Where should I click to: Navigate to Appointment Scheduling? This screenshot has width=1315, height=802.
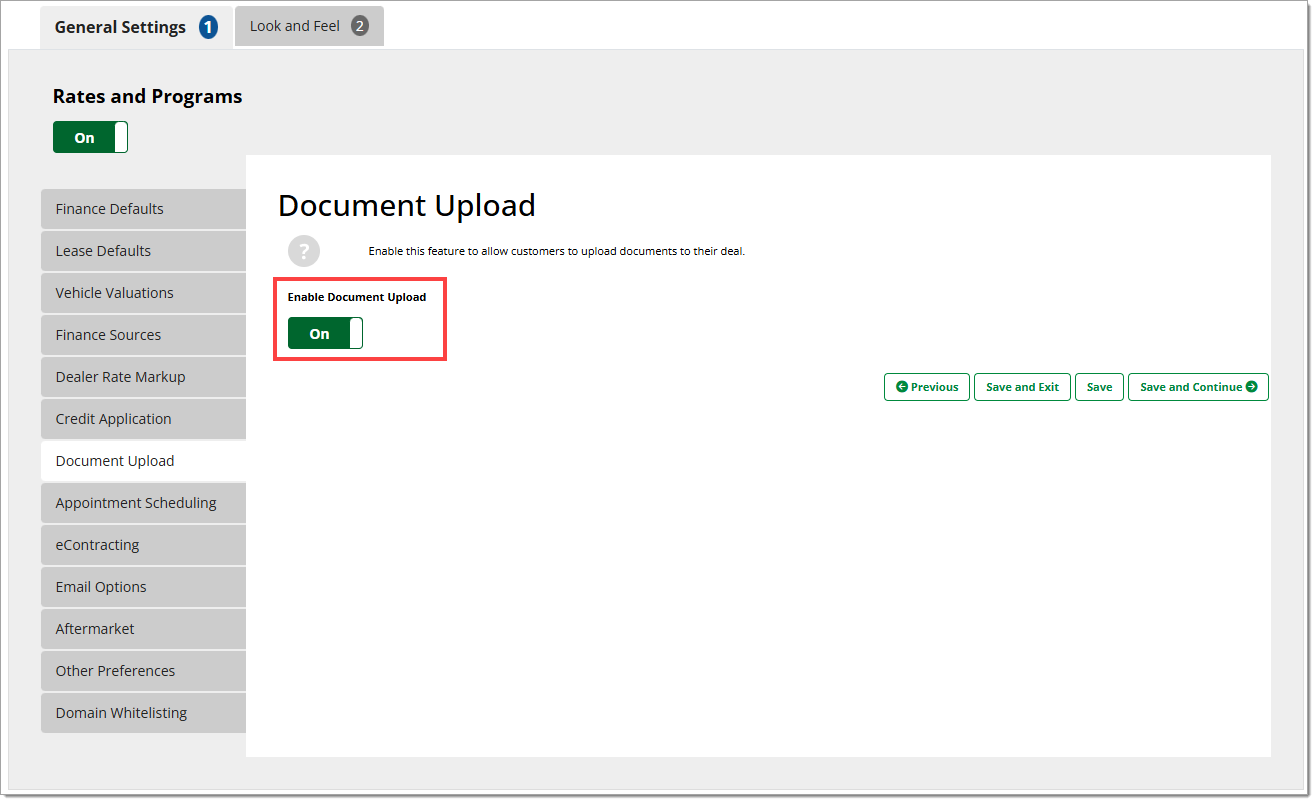pos(143,503)
